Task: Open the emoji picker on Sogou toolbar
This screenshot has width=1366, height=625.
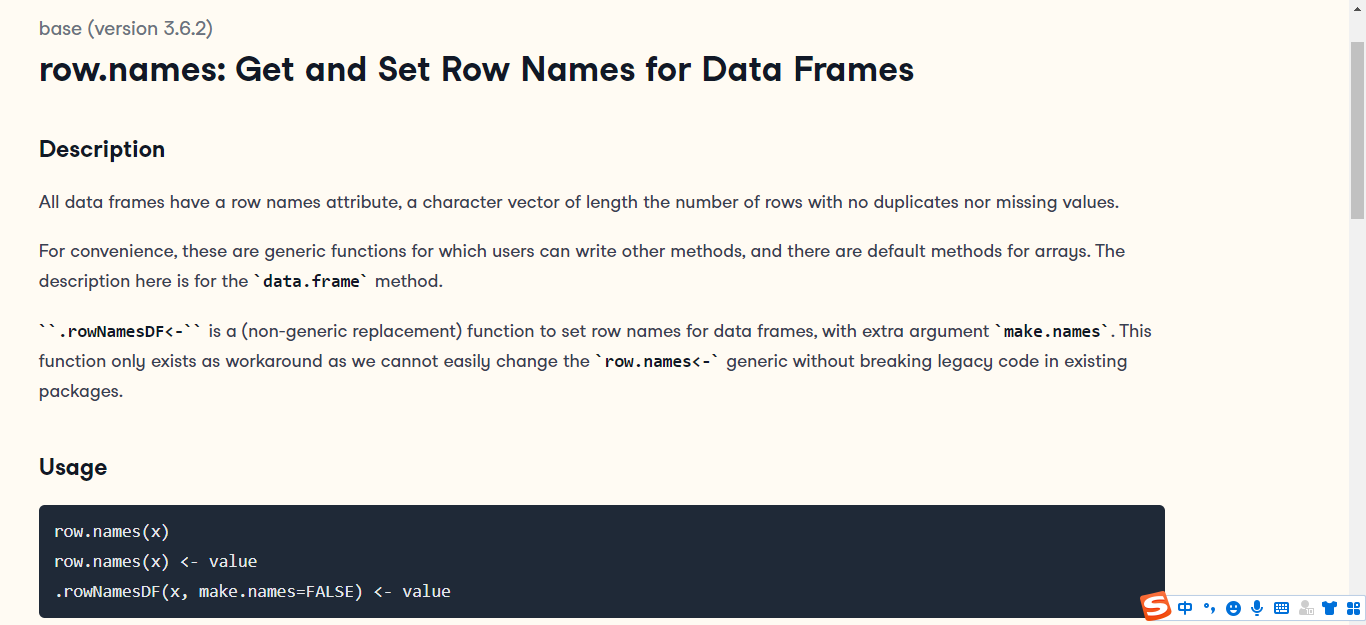Action: (x=1233, y=607)
